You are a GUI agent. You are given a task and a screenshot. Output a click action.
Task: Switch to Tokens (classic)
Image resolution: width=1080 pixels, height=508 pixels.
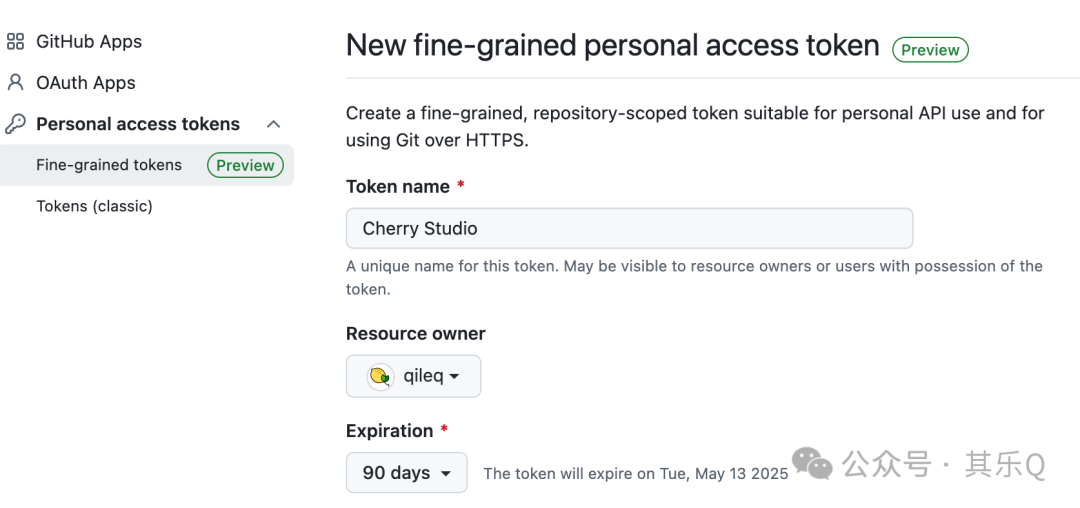pos(94,206)
